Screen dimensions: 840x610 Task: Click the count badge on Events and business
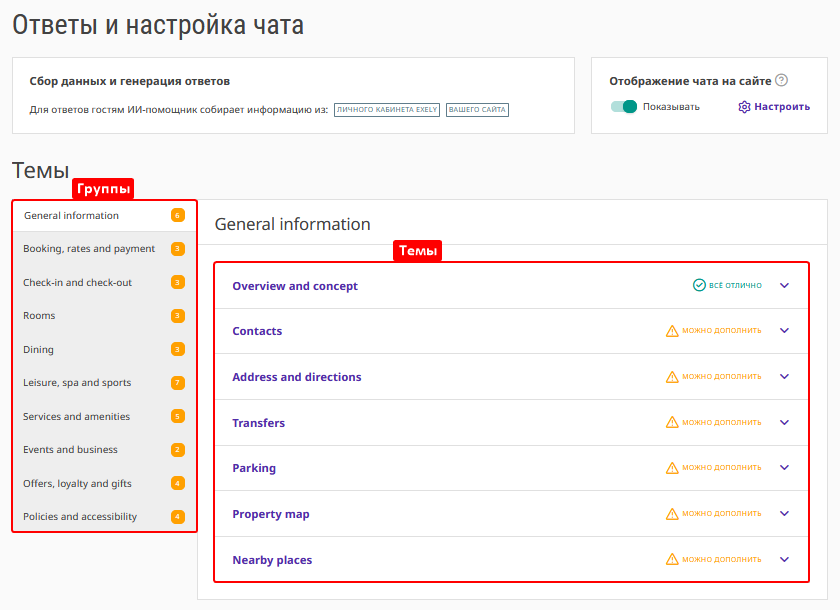point(178,450)
